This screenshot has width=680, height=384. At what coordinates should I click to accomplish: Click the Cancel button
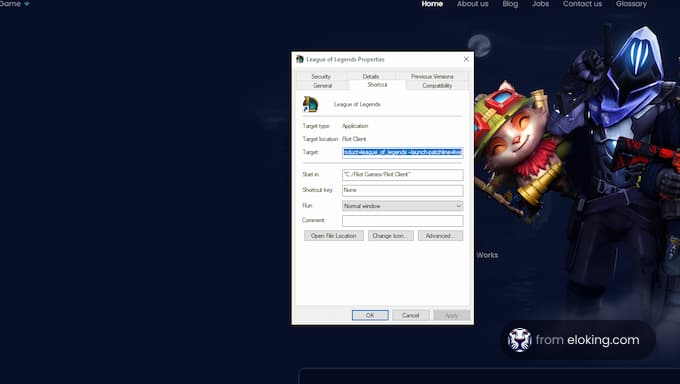click(x=410, y=315)
